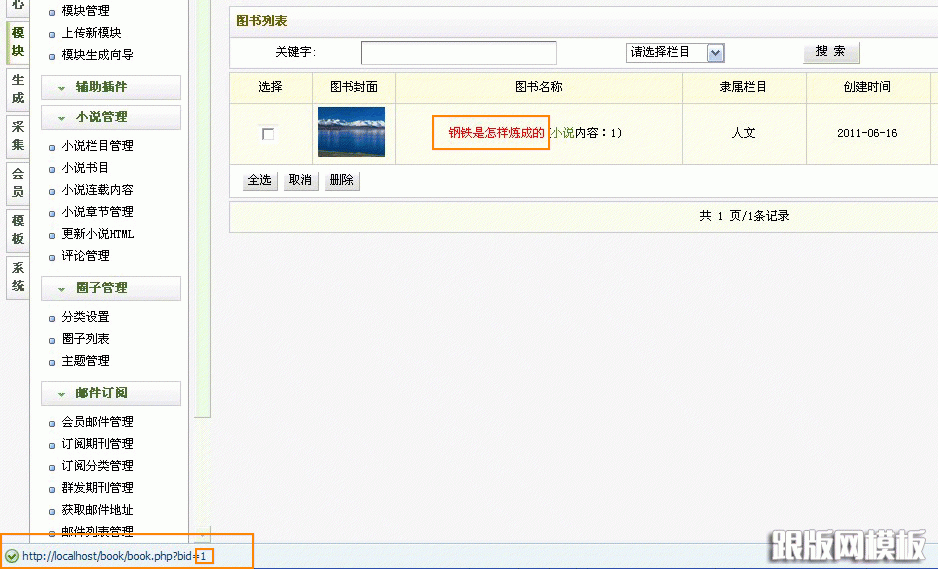Click the 全选 button
This screenshot has width=938, height=569.
(260, 181)
